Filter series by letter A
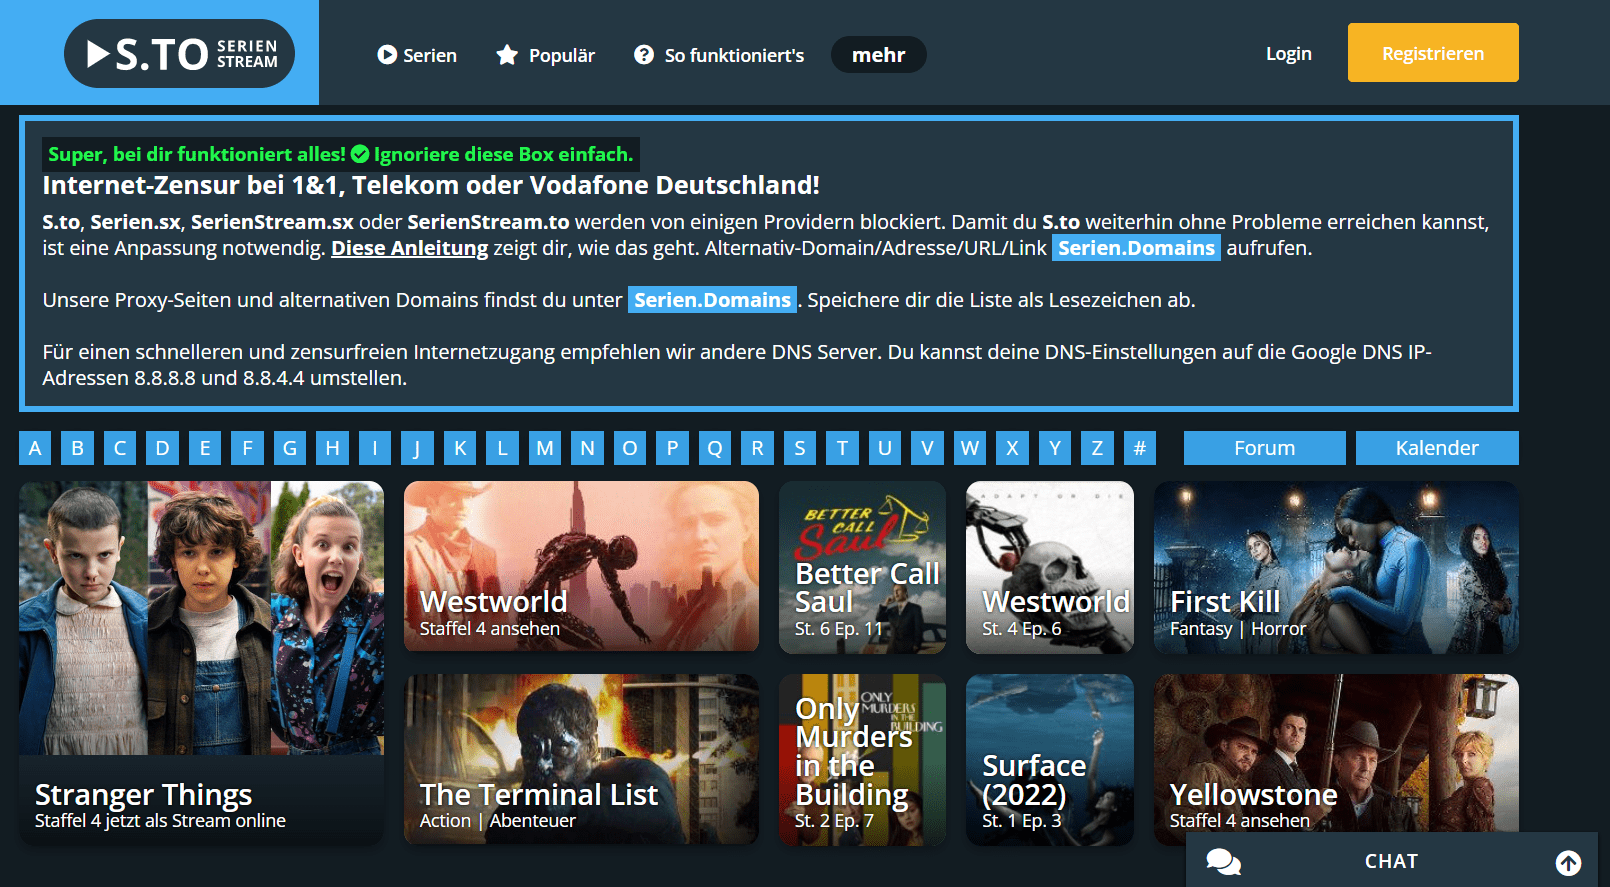 35,448
